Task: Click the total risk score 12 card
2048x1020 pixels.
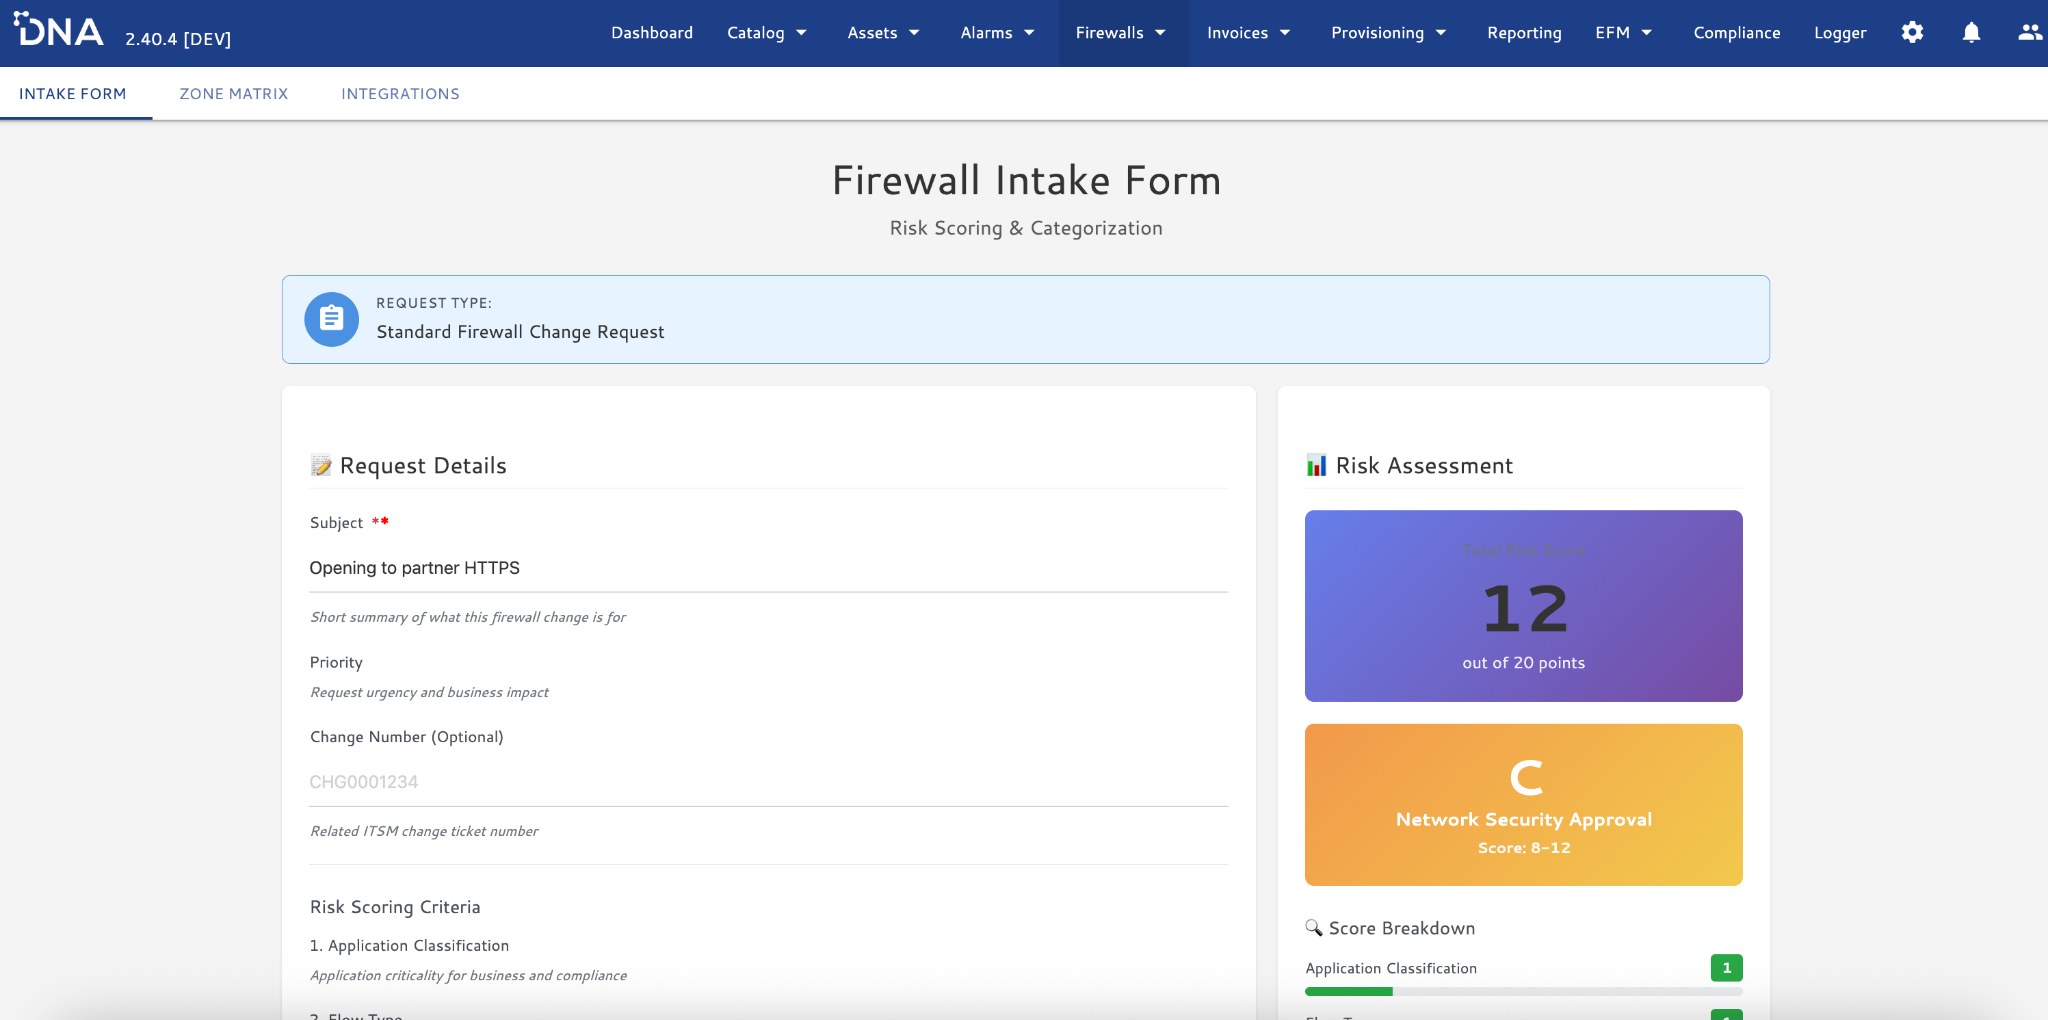Action: [x=1523, y=606]
